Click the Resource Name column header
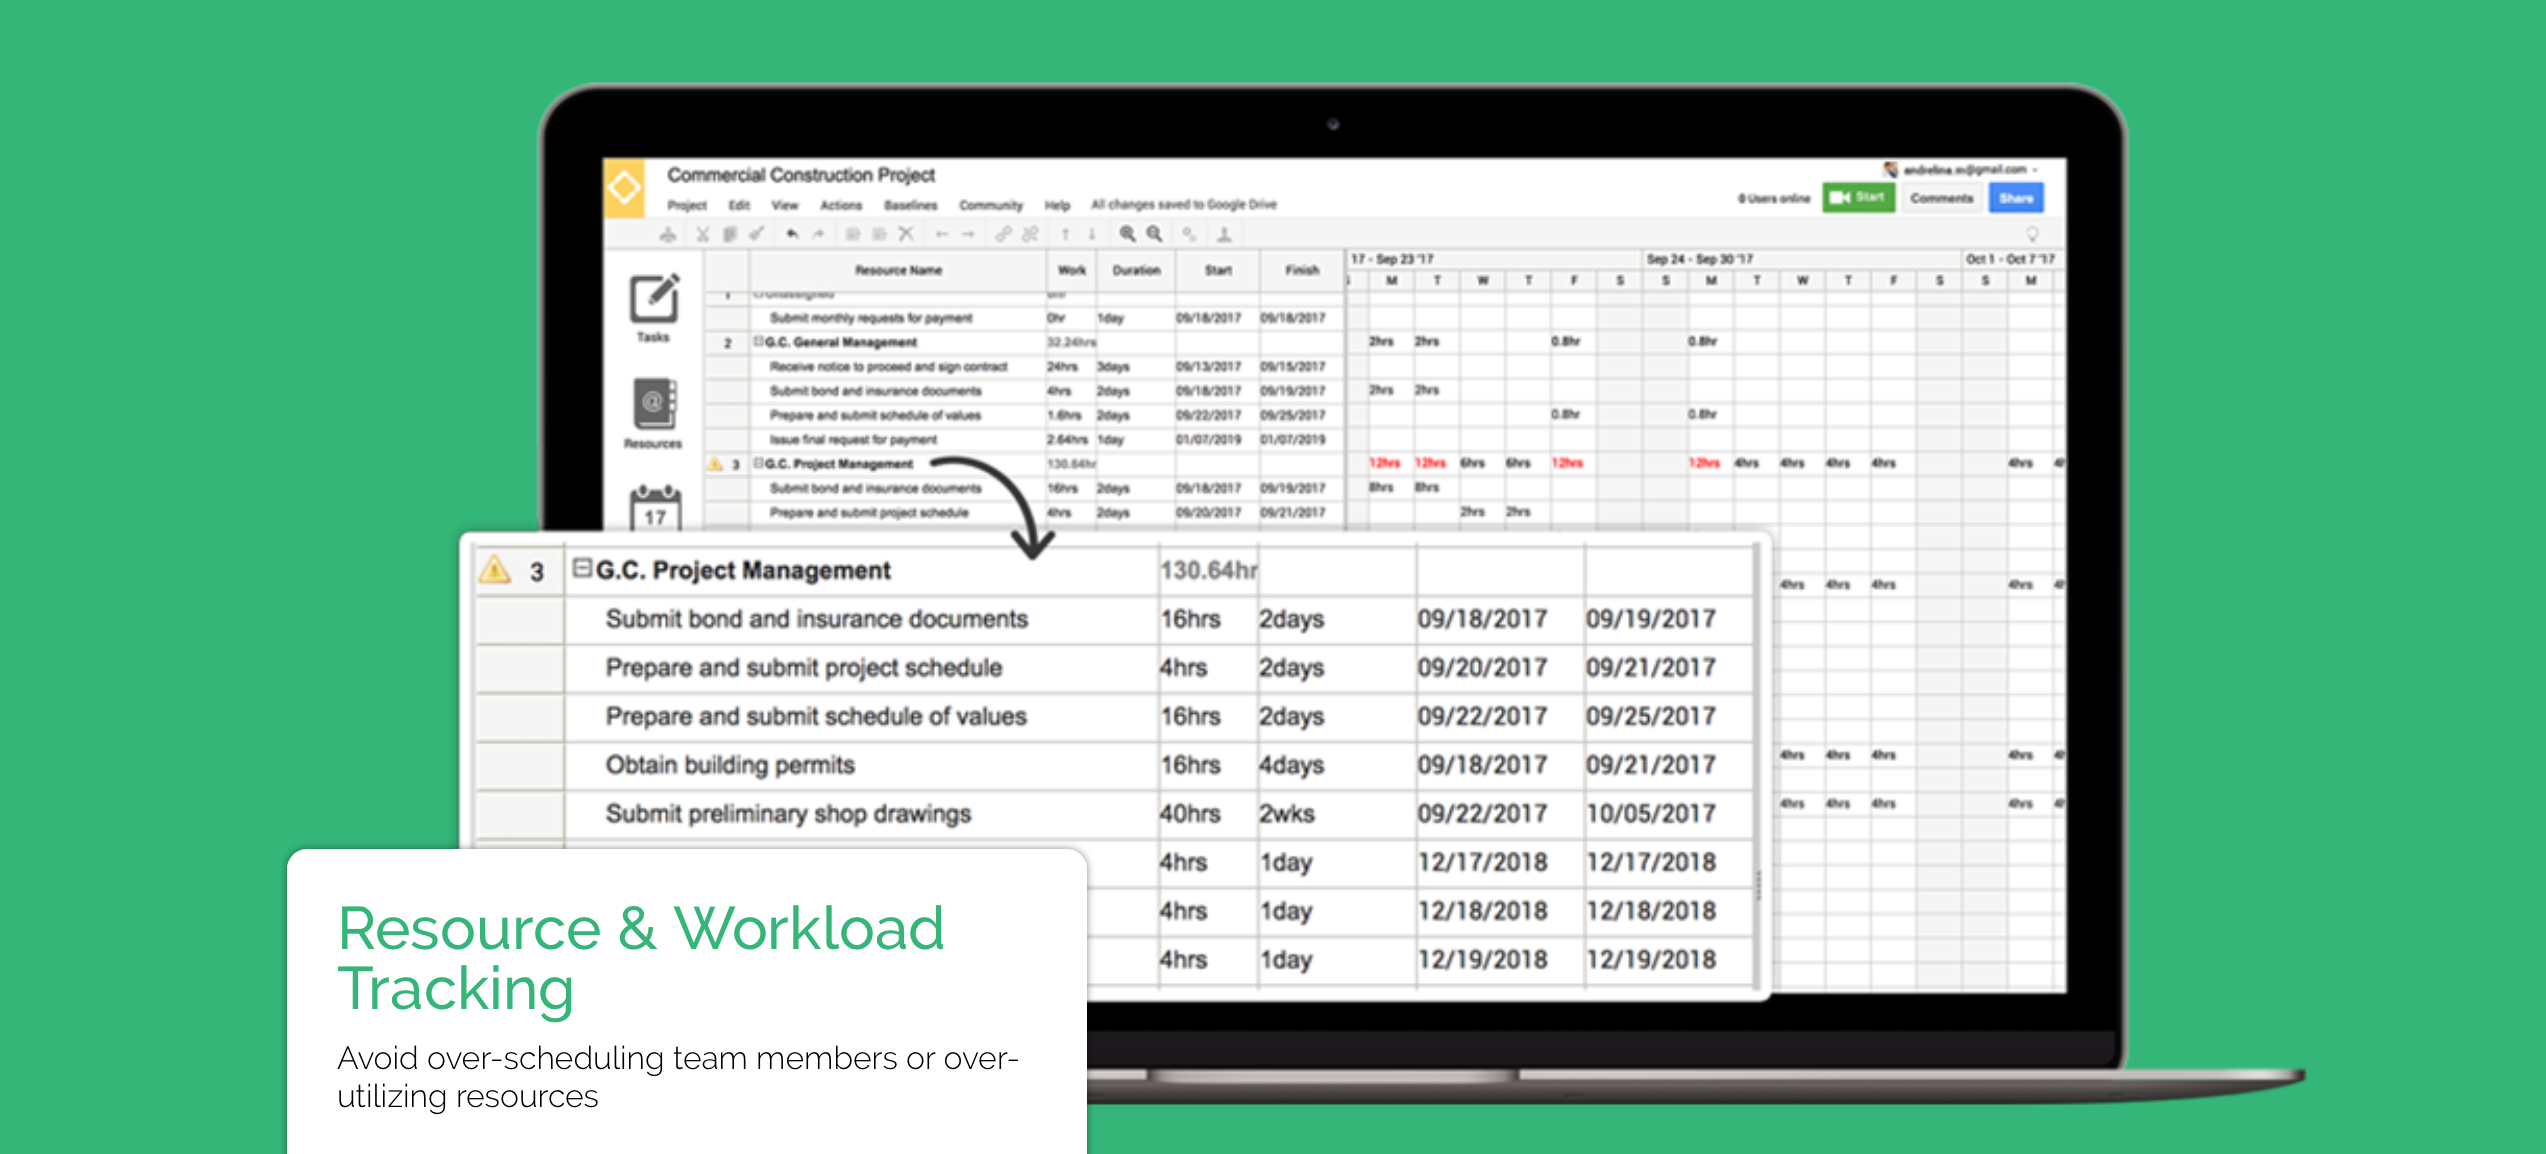 pos(898,270)
